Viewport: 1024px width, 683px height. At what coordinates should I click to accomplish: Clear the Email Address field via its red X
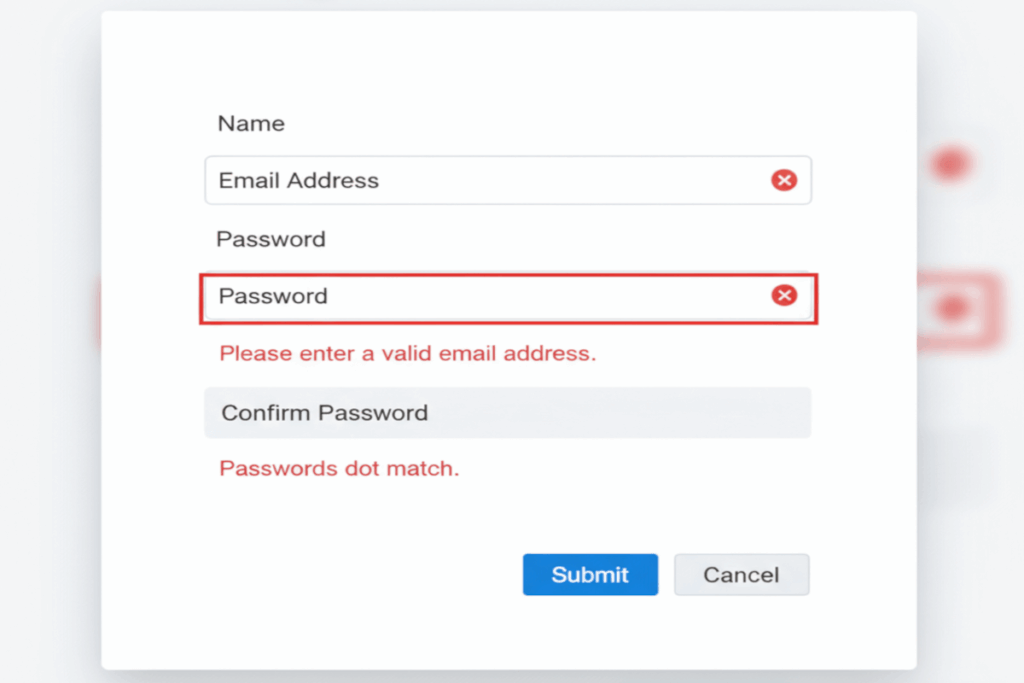pos(786,181)
